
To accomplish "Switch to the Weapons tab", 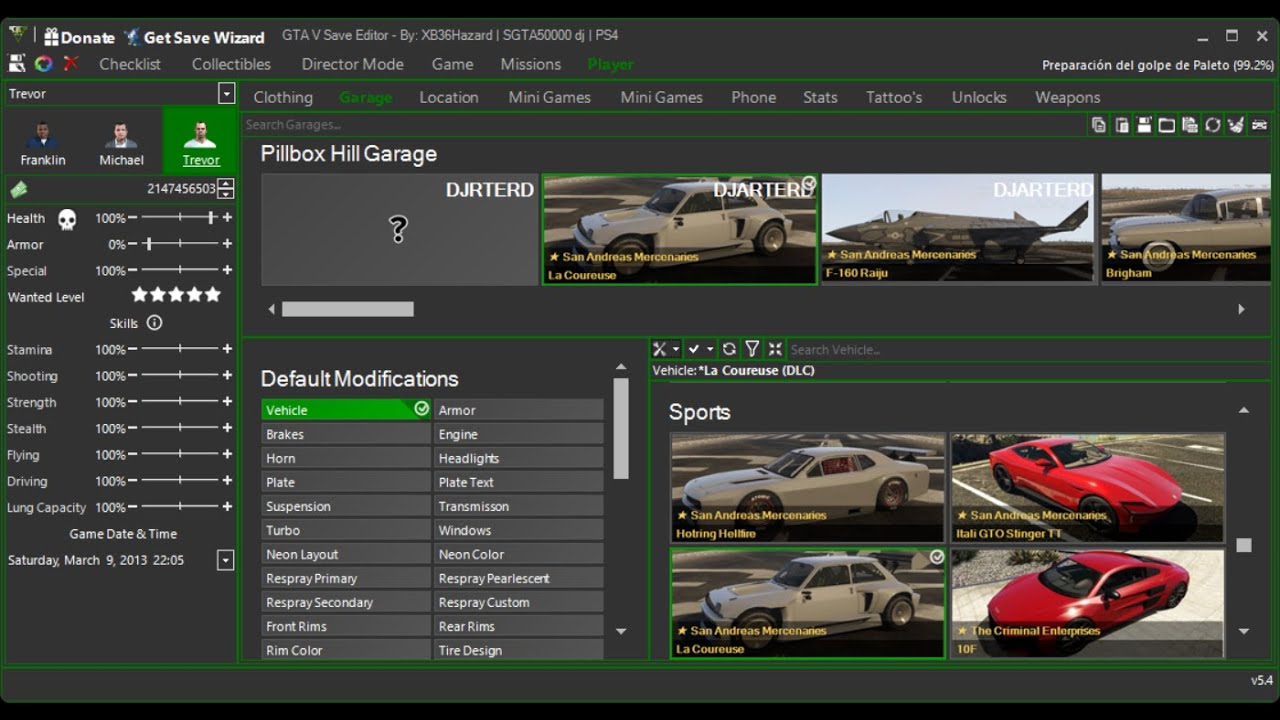I will click(1068, 97).
